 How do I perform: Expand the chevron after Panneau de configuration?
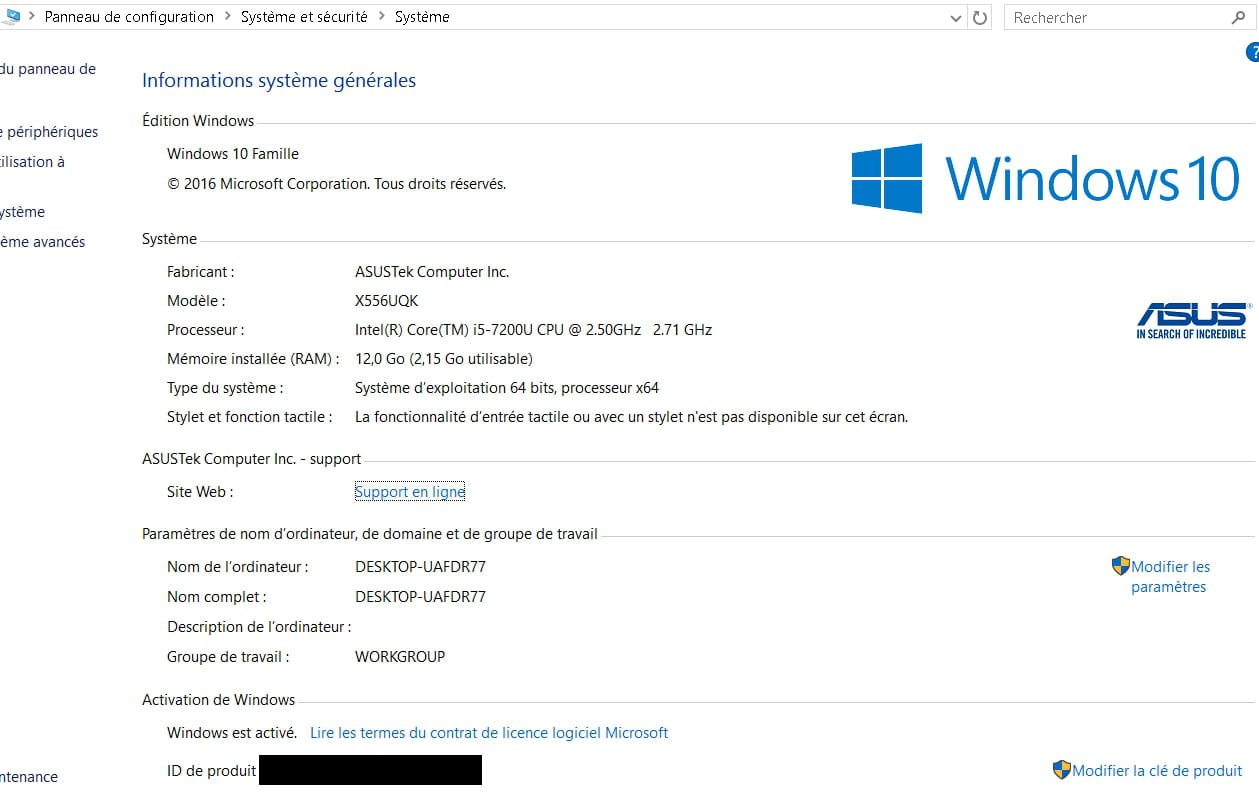[227, 17]
